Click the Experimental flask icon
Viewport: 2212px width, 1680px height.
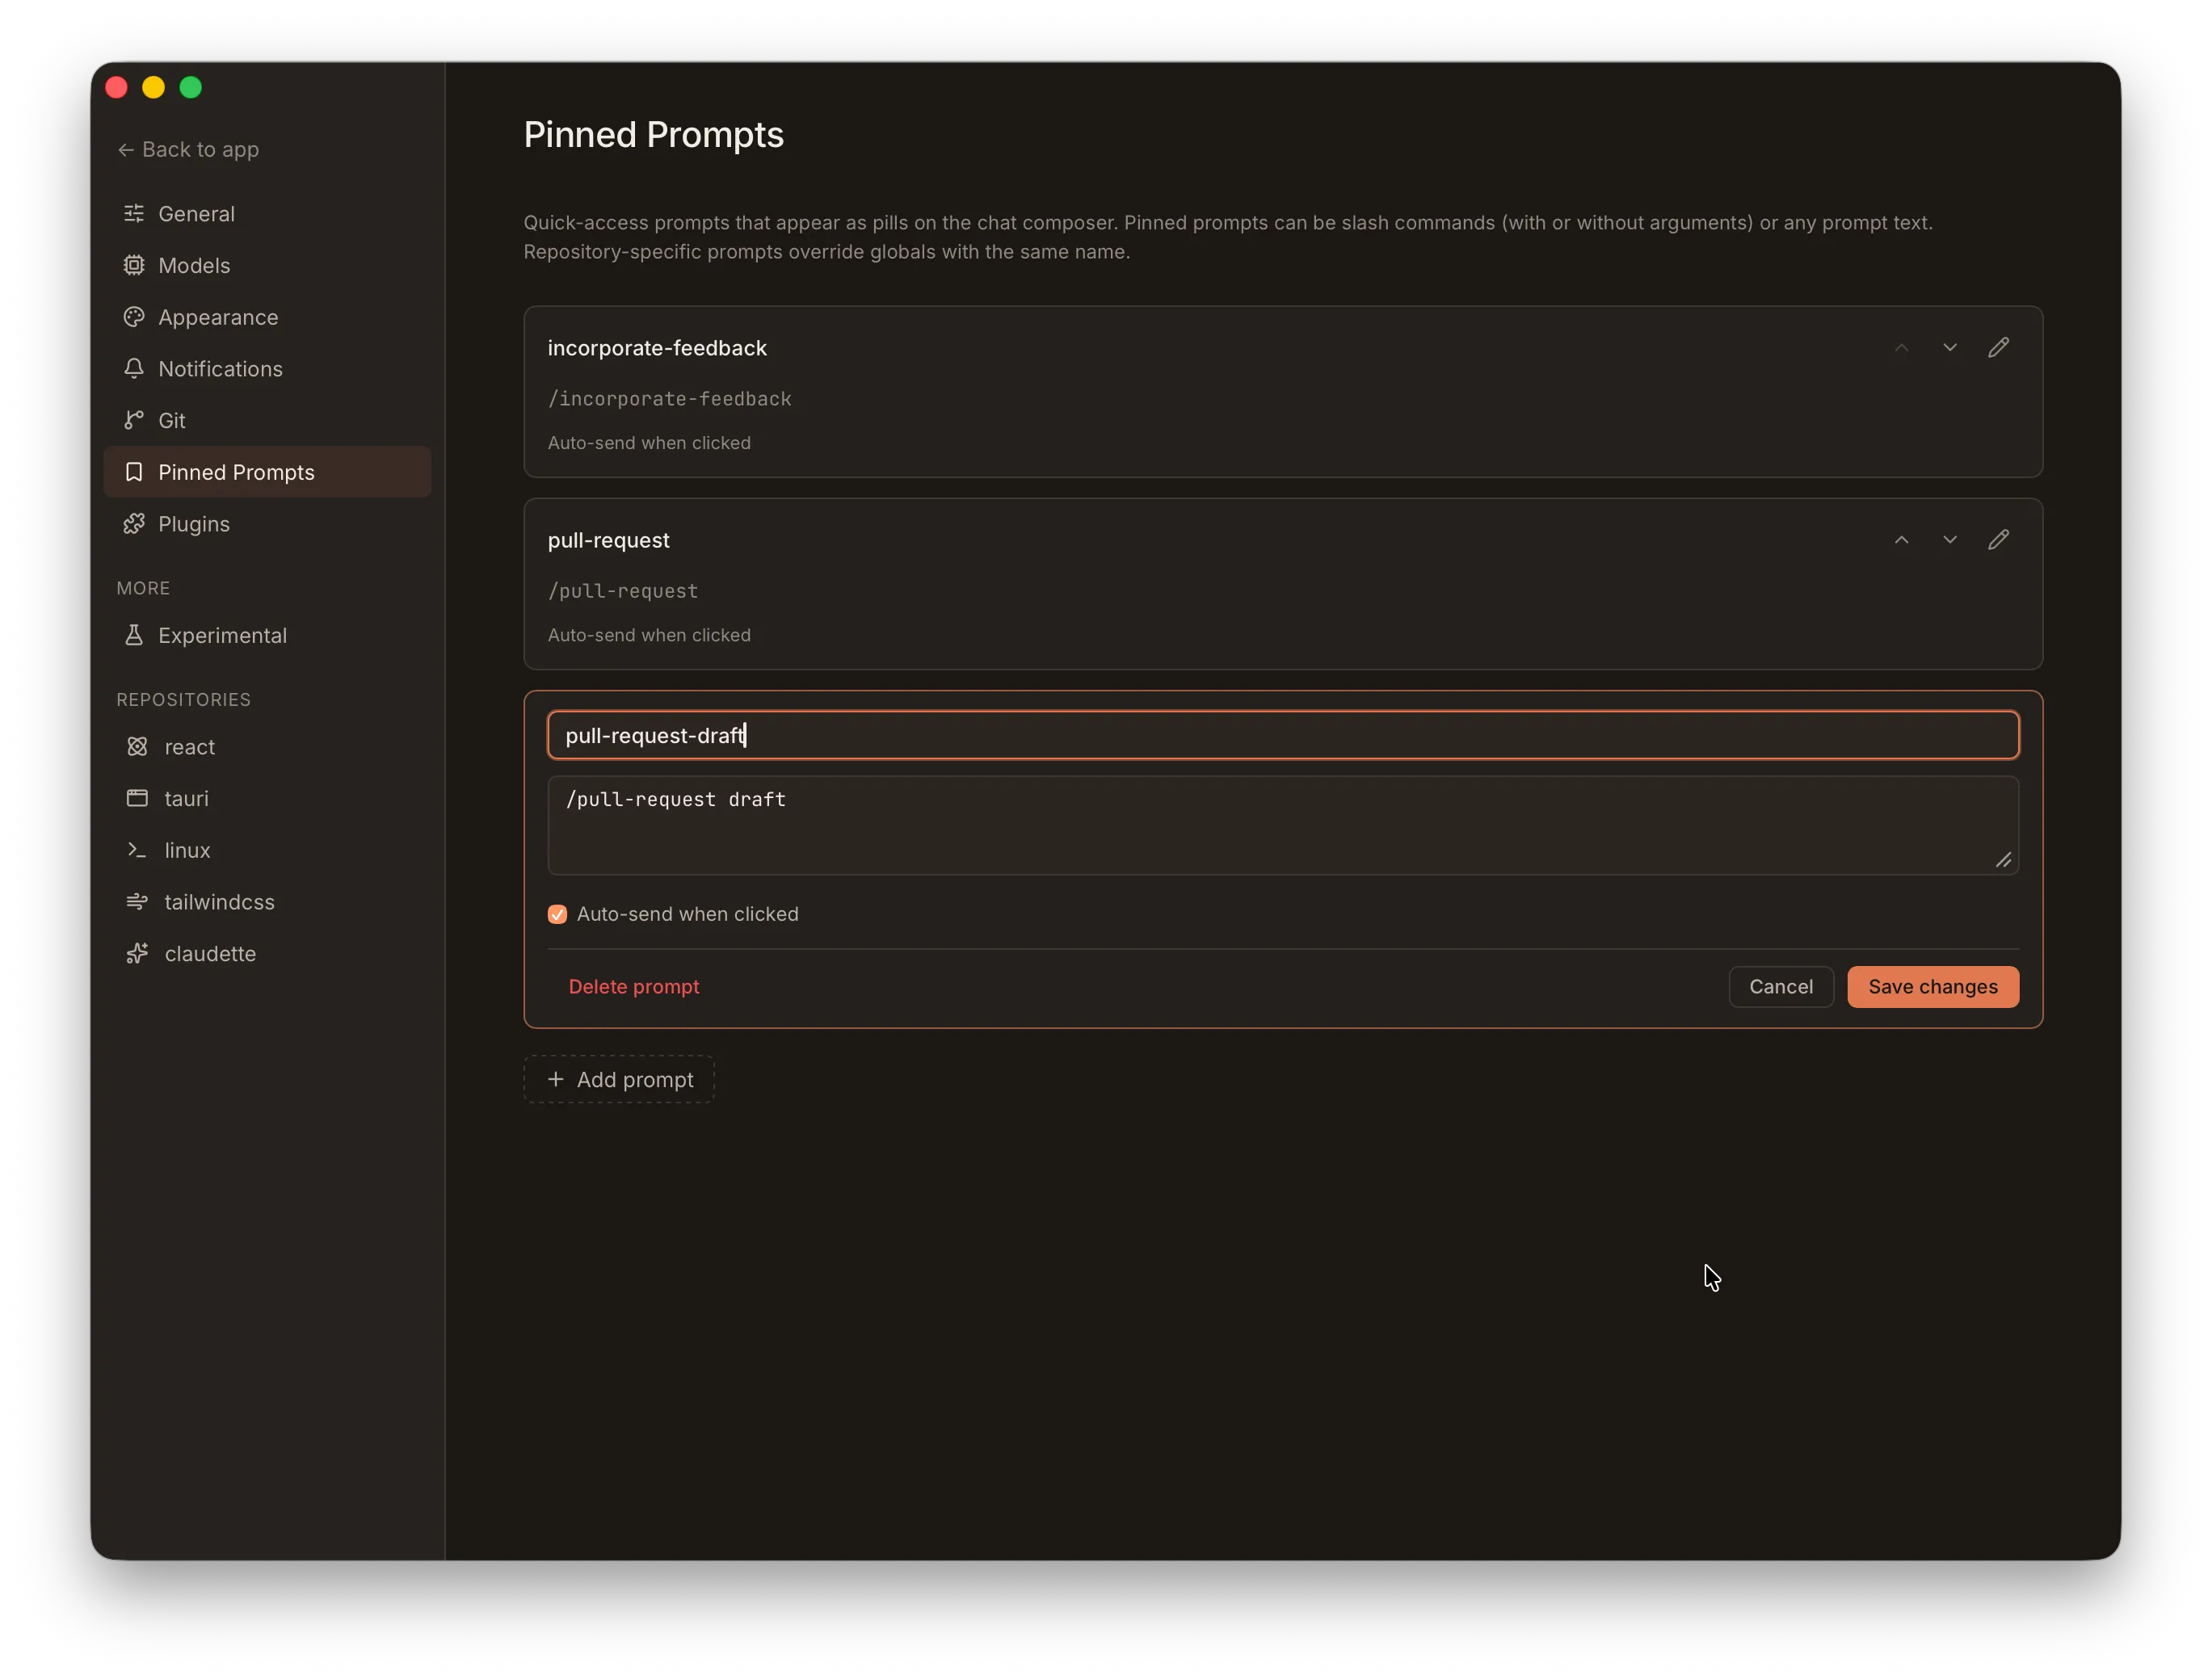click(134, 635)
